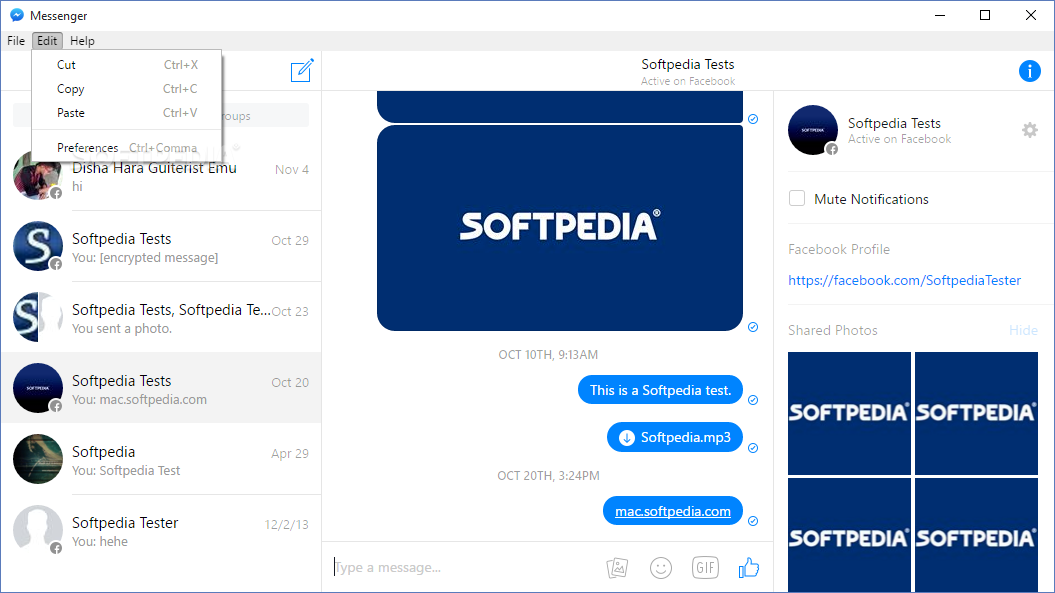The width and height of the screenshot is (1055, 593).
Task: Open Softpedia Tests conversation from Oct 29
Action: click(161, 246)
